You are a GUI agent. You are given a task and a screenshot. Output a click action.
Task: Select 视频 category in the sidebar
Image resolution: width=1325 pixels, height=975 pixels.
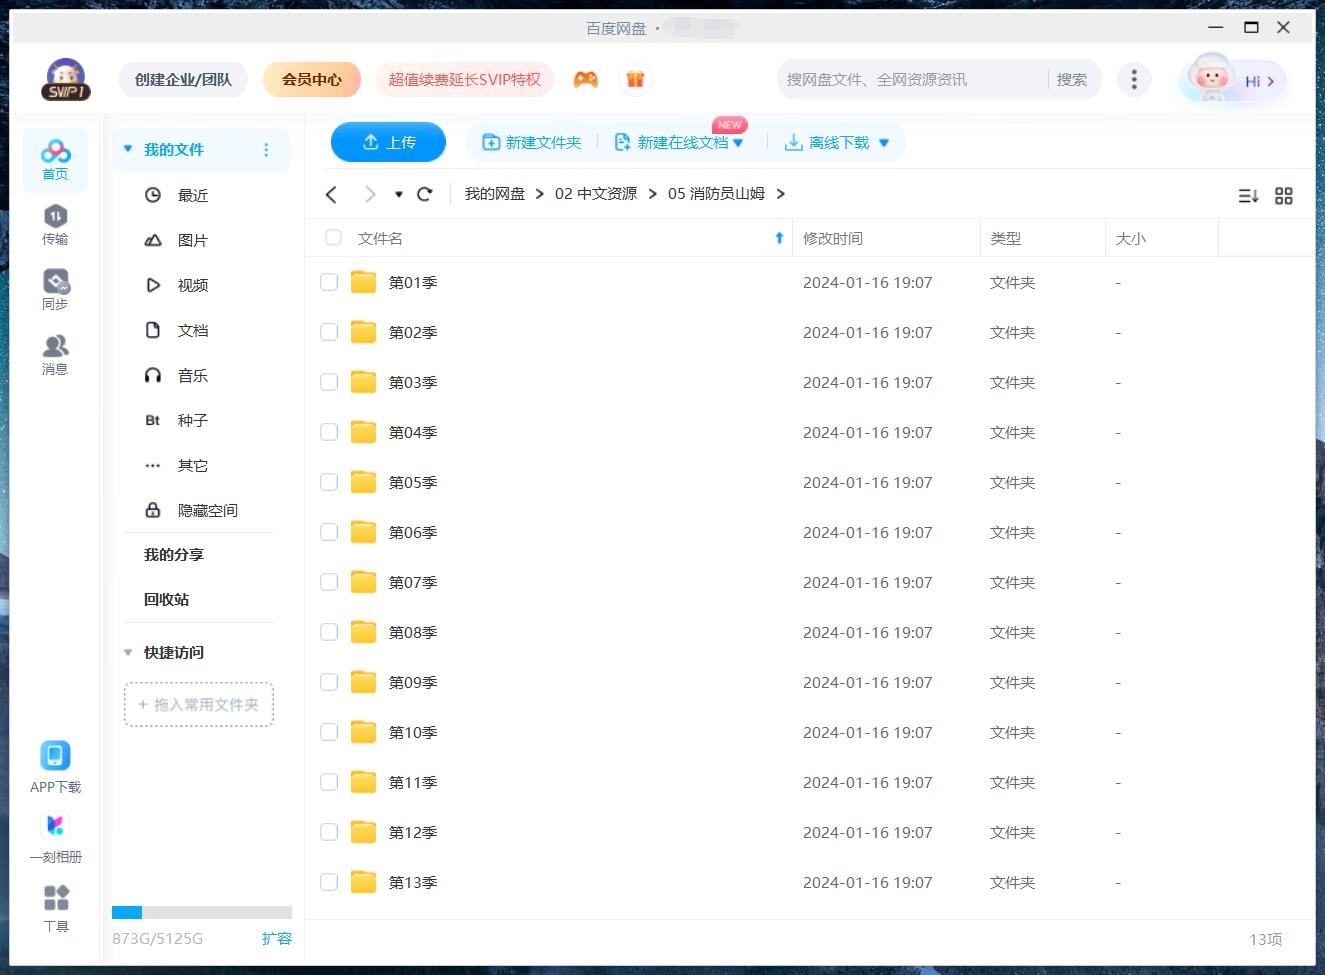pos(192,284)
